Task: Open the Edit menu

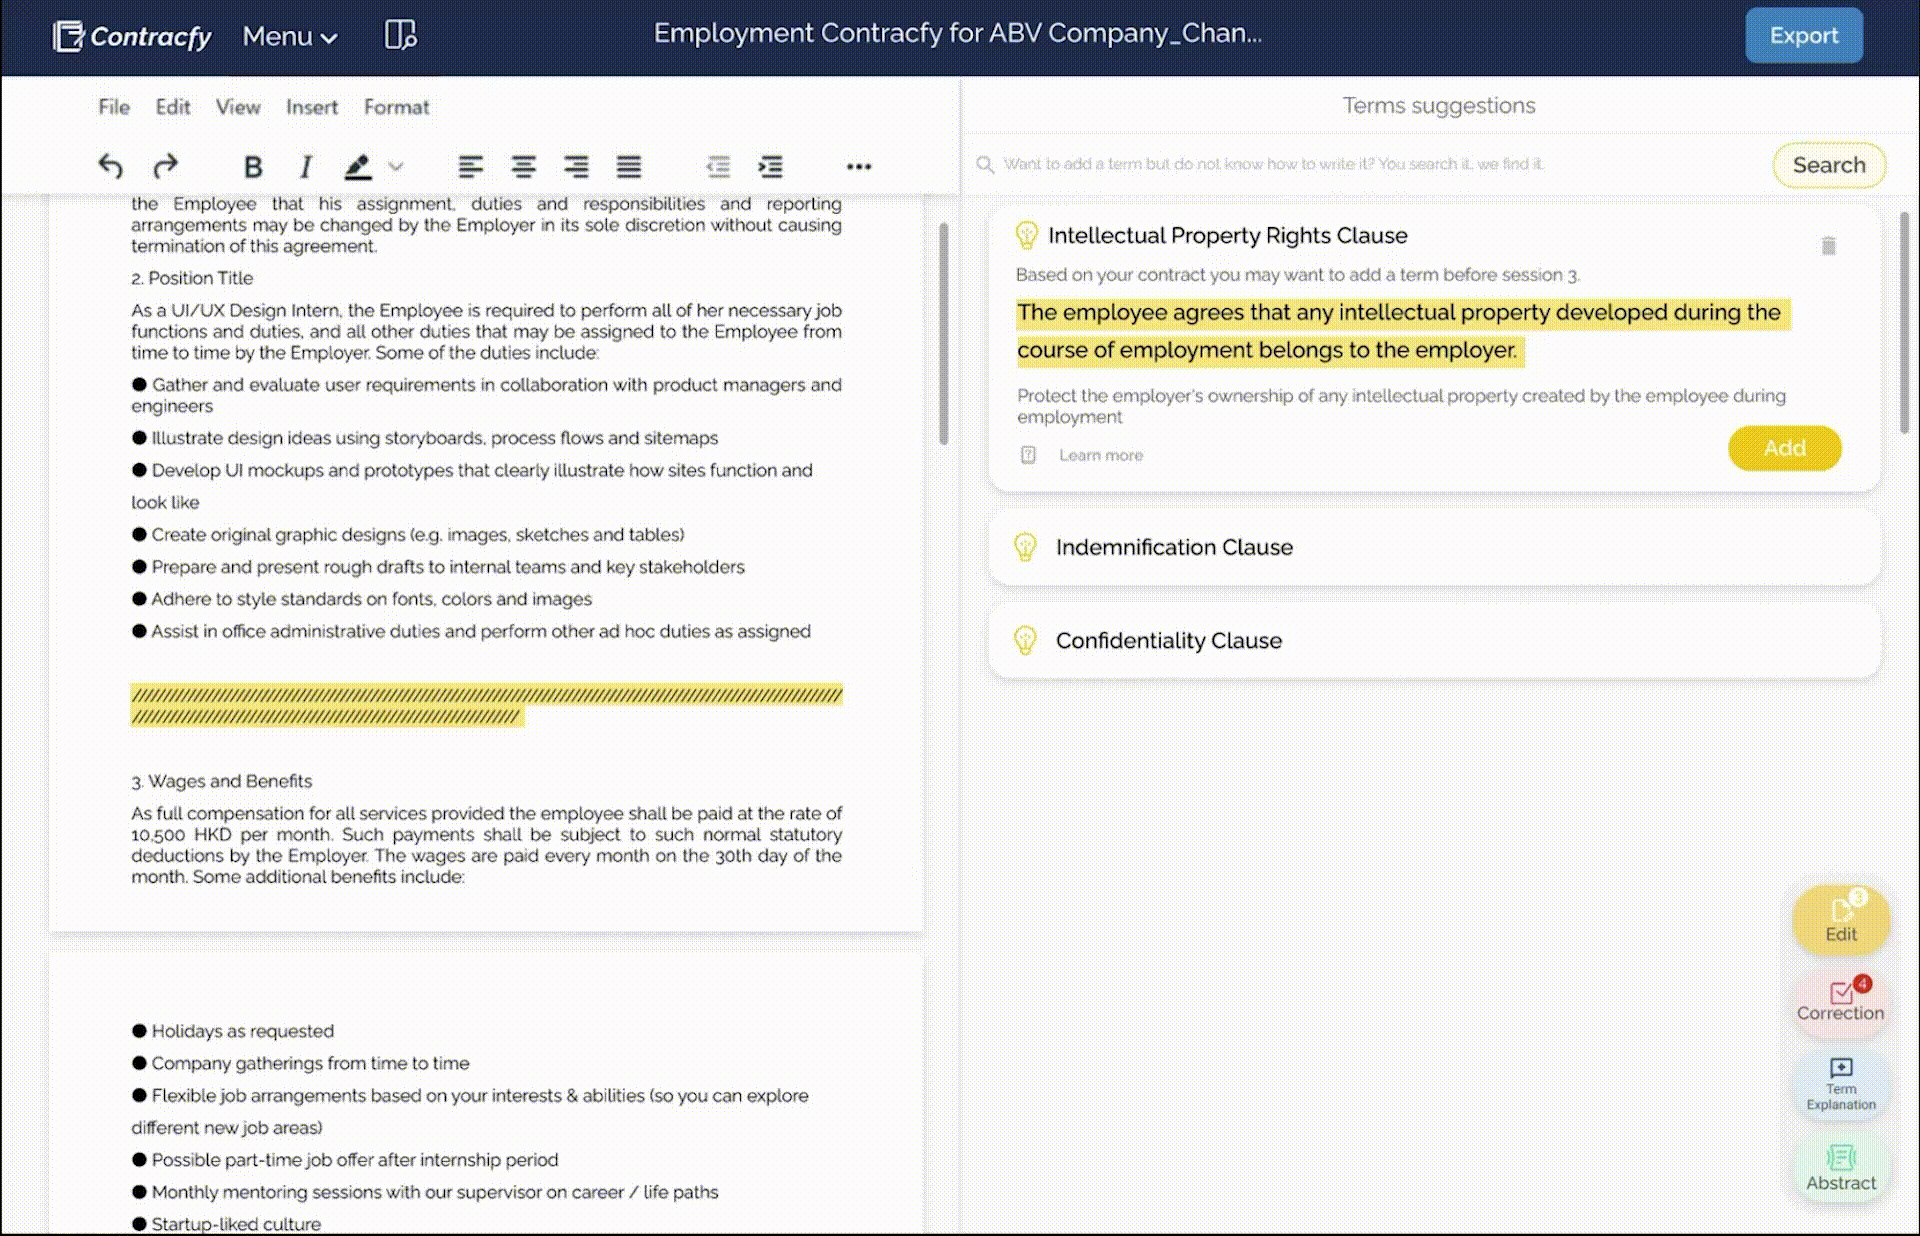Action: coord(172,107)
